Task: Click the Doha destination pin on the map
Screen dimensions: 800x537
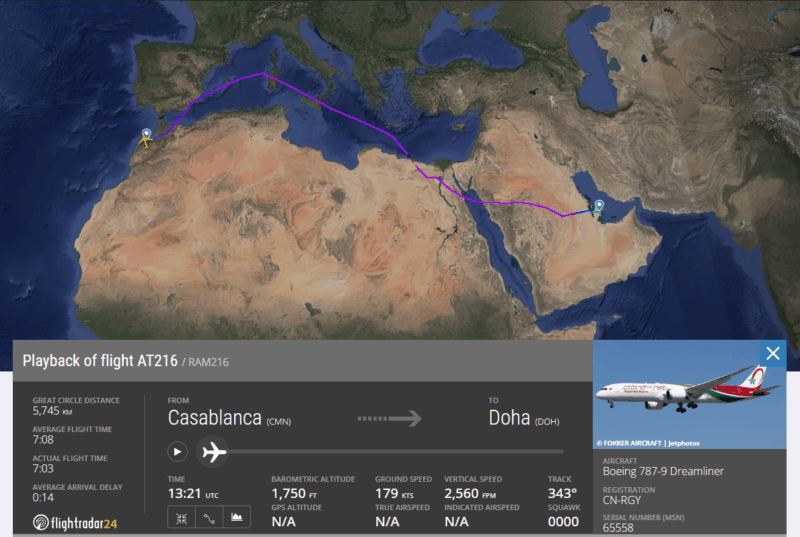Action: tap(599, 207)
